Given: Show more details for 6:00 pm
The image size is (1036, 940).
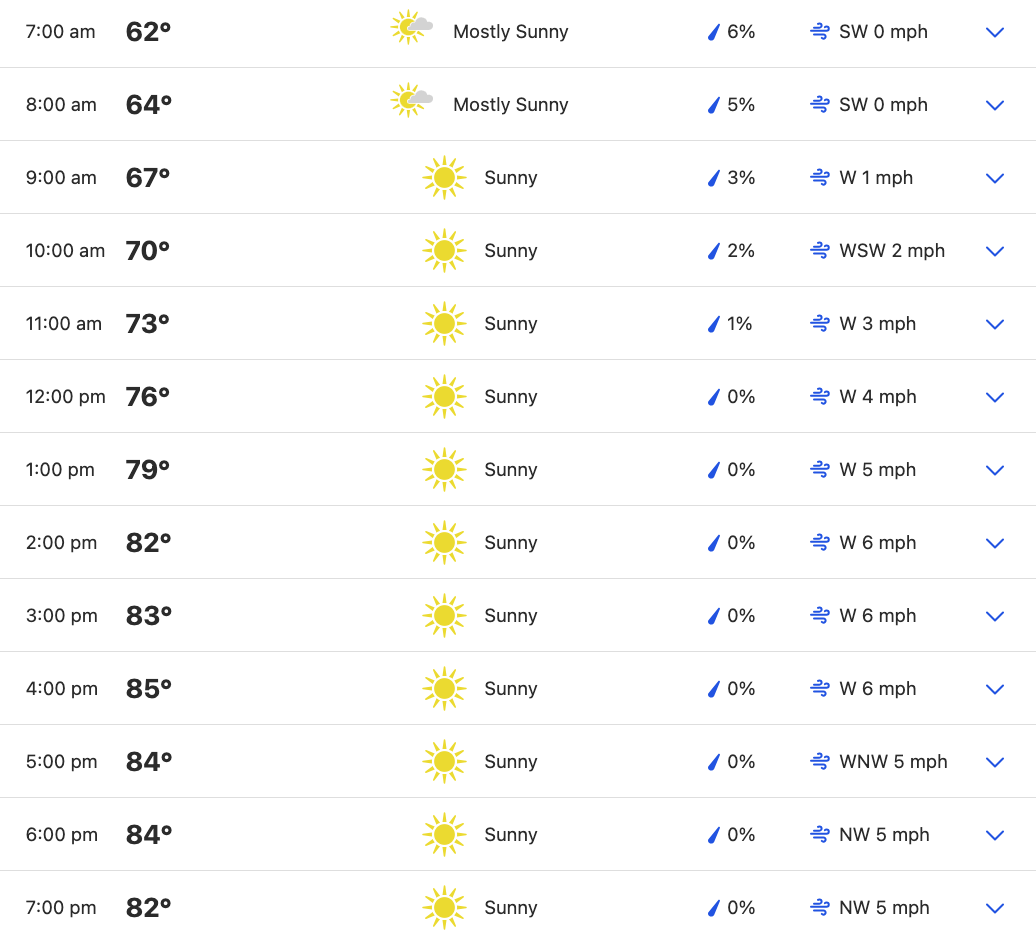Looking at the screenshot, I should tap(994, 835).
